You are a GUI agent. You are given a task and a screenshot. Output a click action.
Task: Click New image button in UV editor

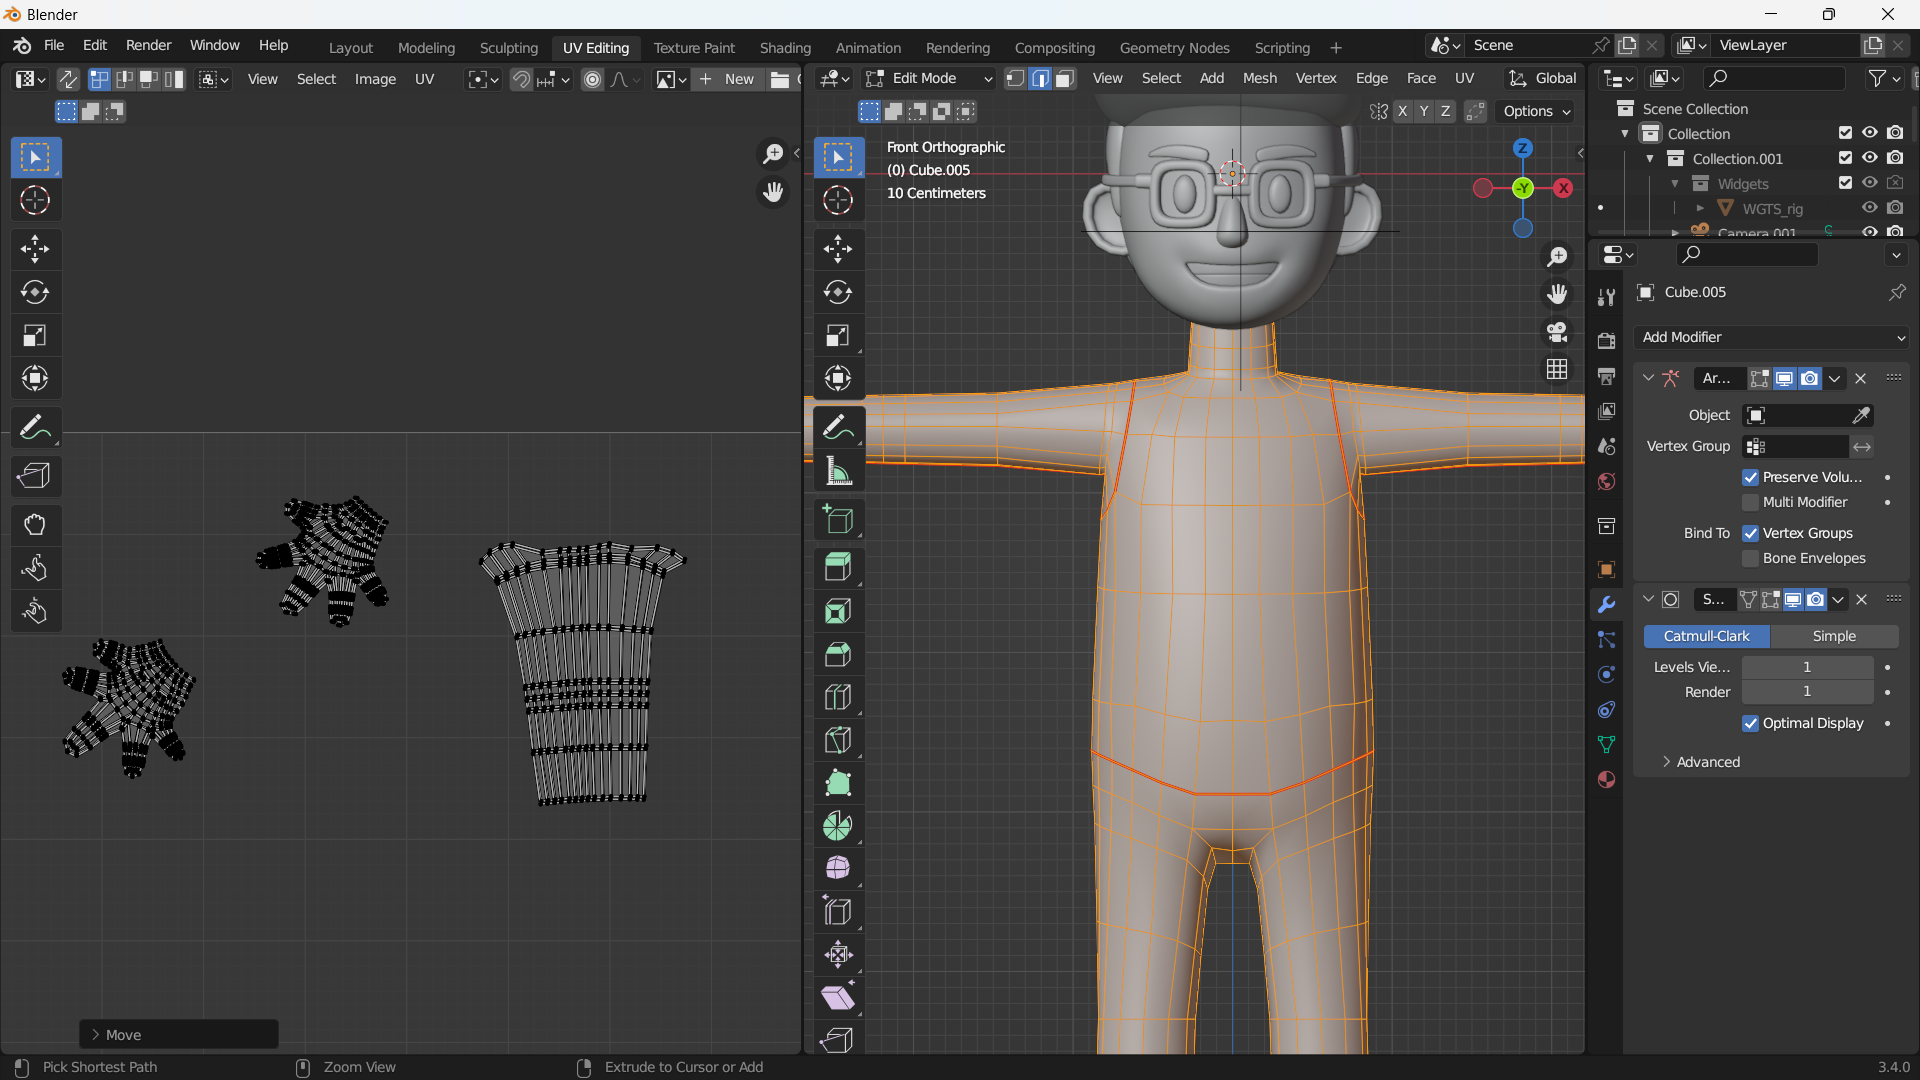click(x=727, y=79)
